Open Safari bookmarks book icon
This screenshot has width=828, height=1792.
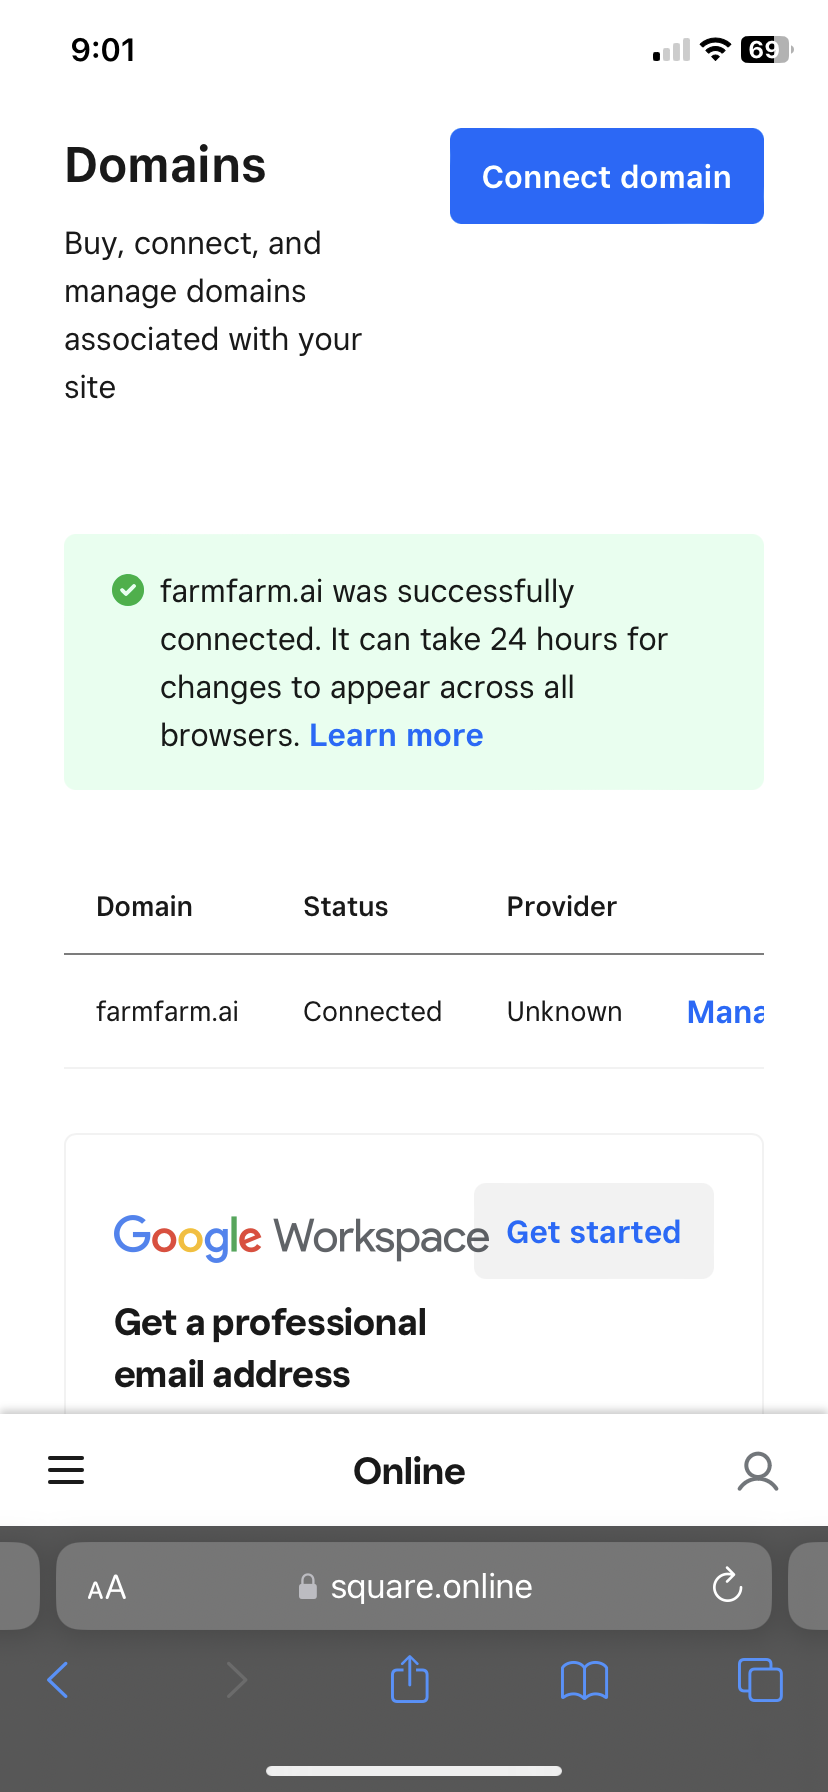click(584, 1680)
